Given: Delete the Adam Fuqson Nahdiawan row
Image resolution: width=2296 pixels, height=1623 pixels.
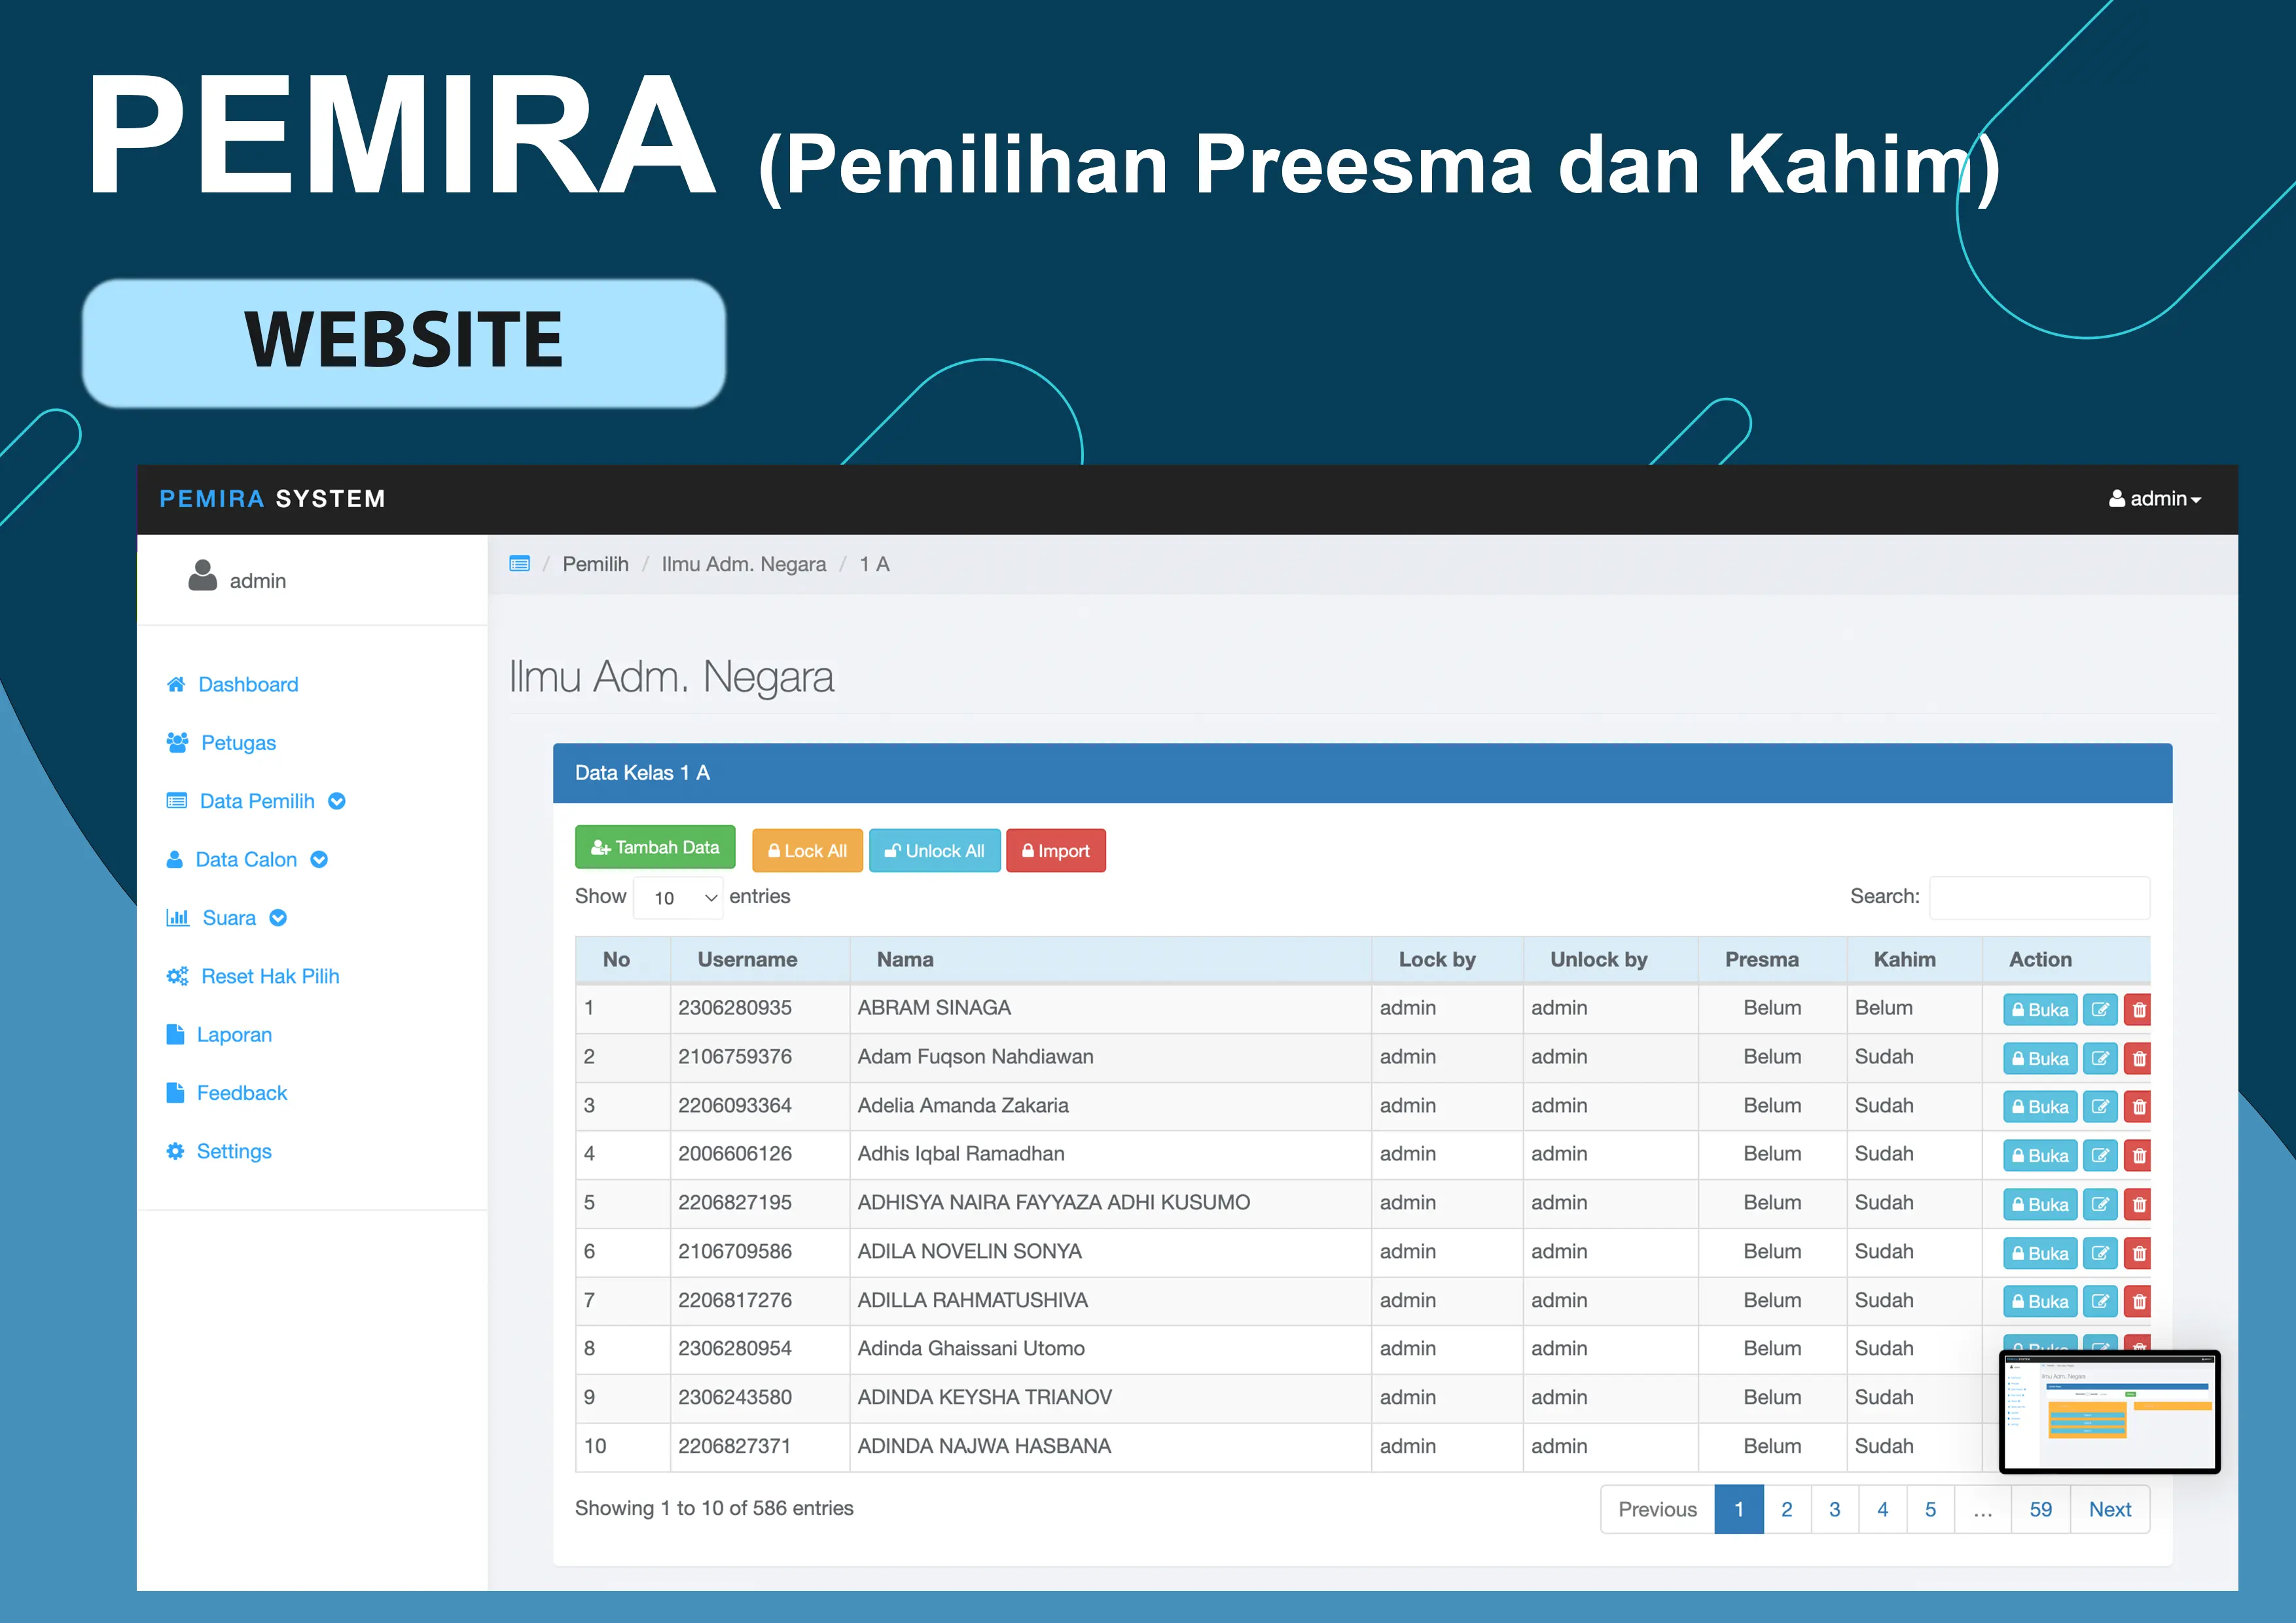Looking at the screenshot, I should pos(2138,1058).
